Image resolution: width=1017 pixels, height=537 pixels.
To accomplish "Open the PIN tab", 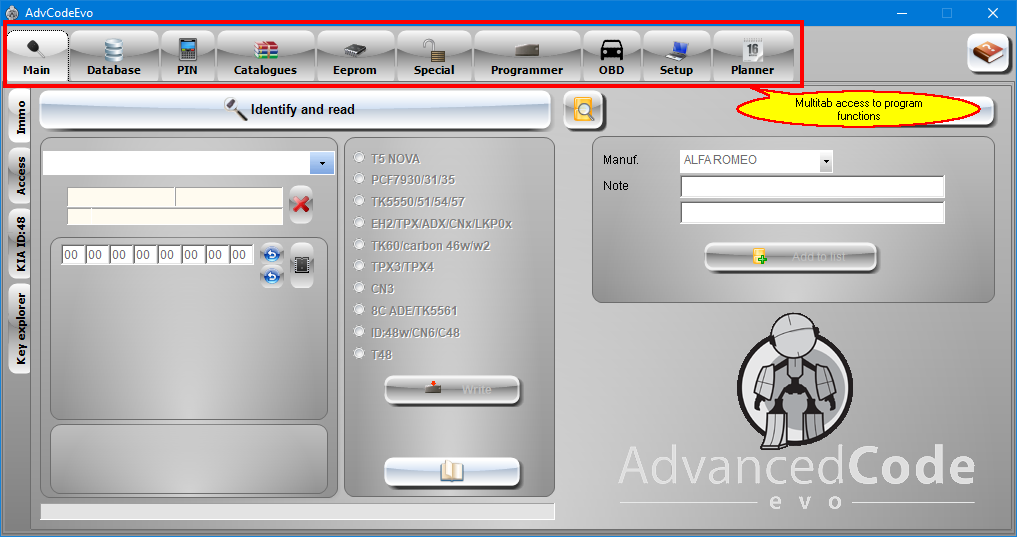I will [187, 56].
